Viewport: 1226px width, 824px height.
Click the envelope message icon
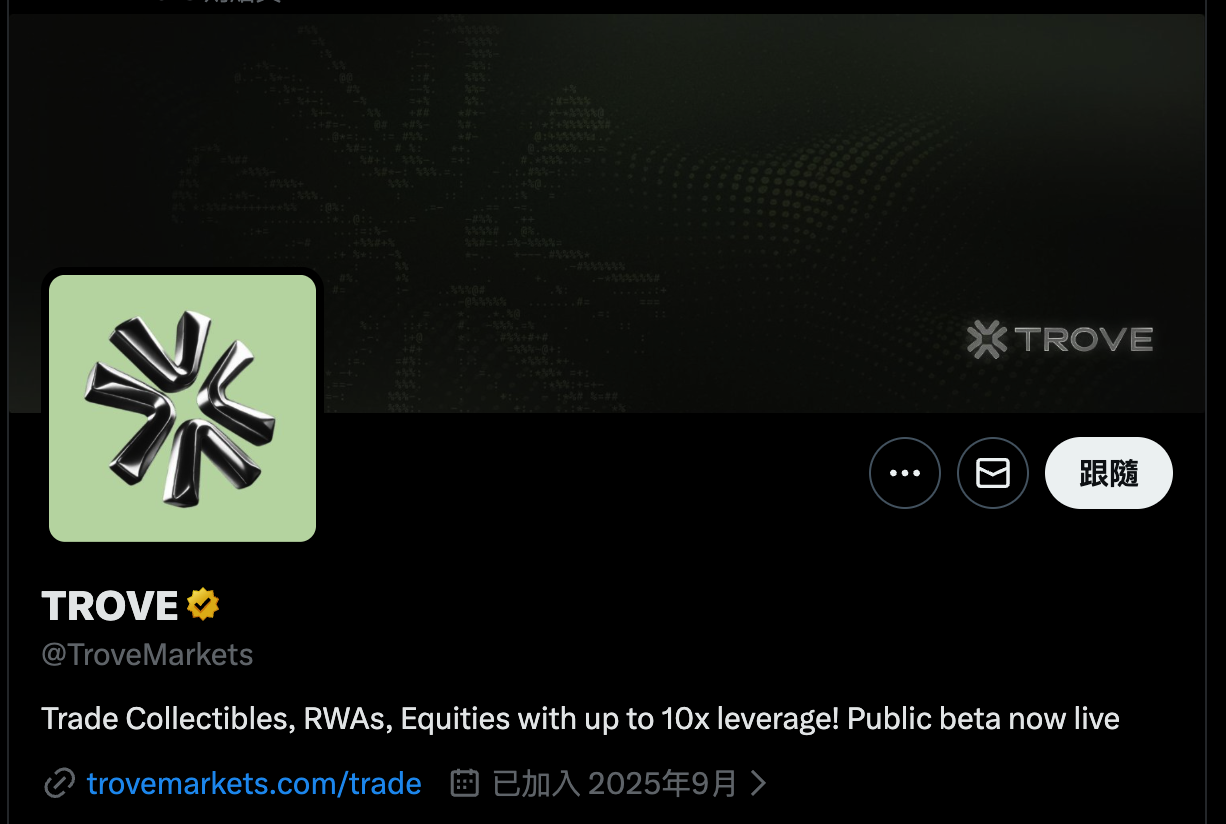pyautogui.click(x=993, y=473)
